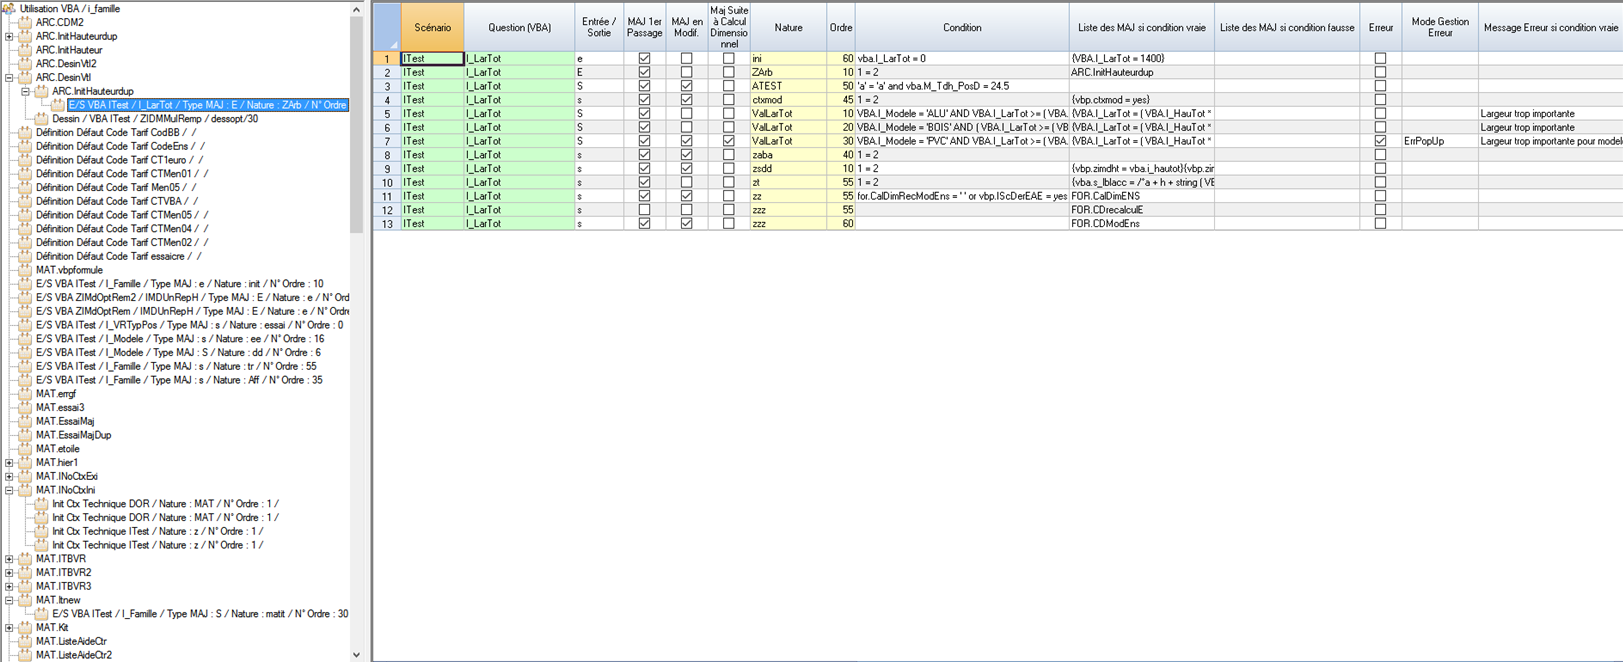Click the icon next to MAT.ListeAideCtr2
1623x662 pixels.
click(25, 655)
